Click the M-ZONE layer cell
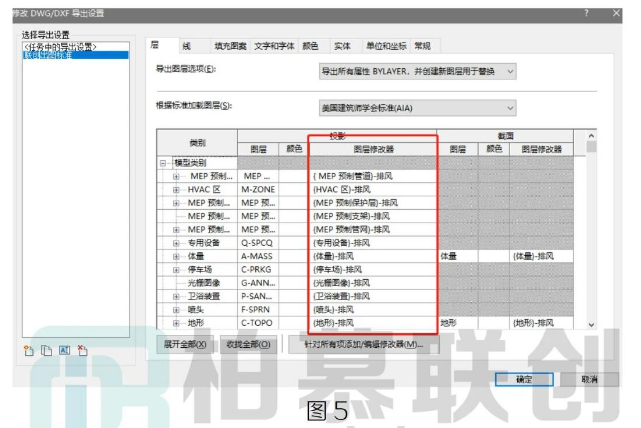Viewport: 641px width, 428px height. click(x=258, y=190)
